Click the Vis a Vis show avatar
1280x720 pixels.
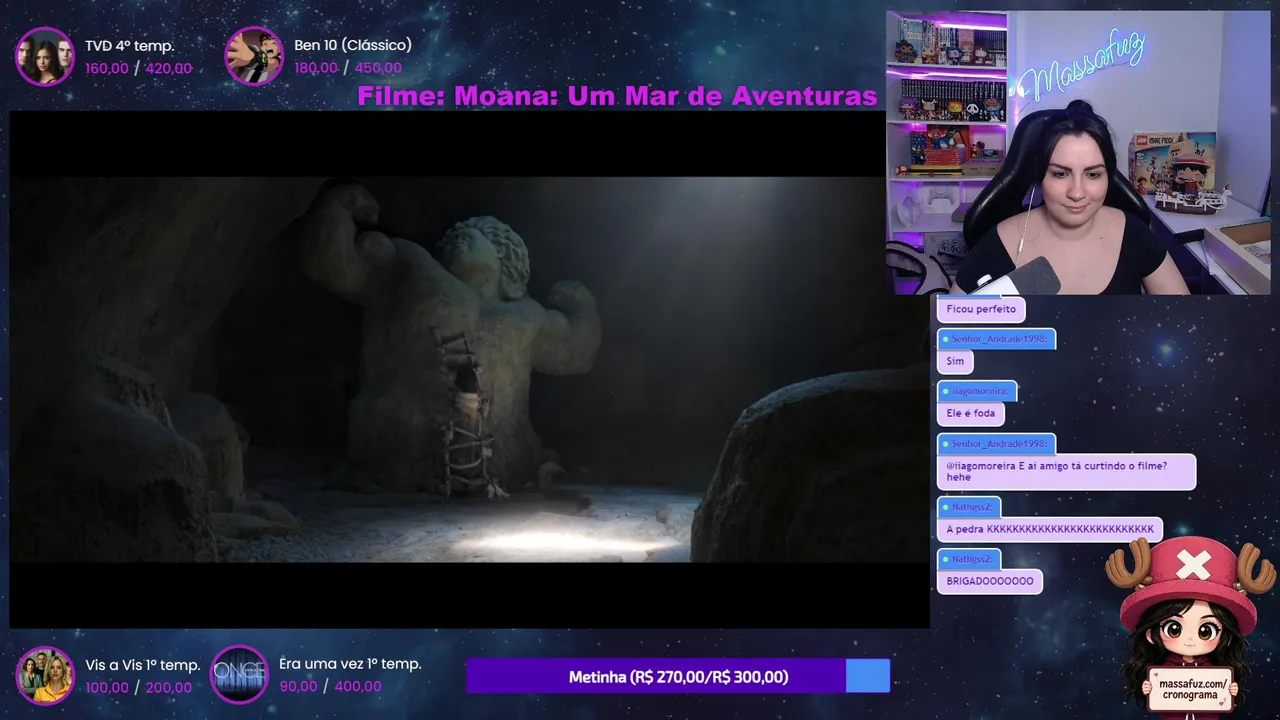pyautogui.click(x=45, y=675)
